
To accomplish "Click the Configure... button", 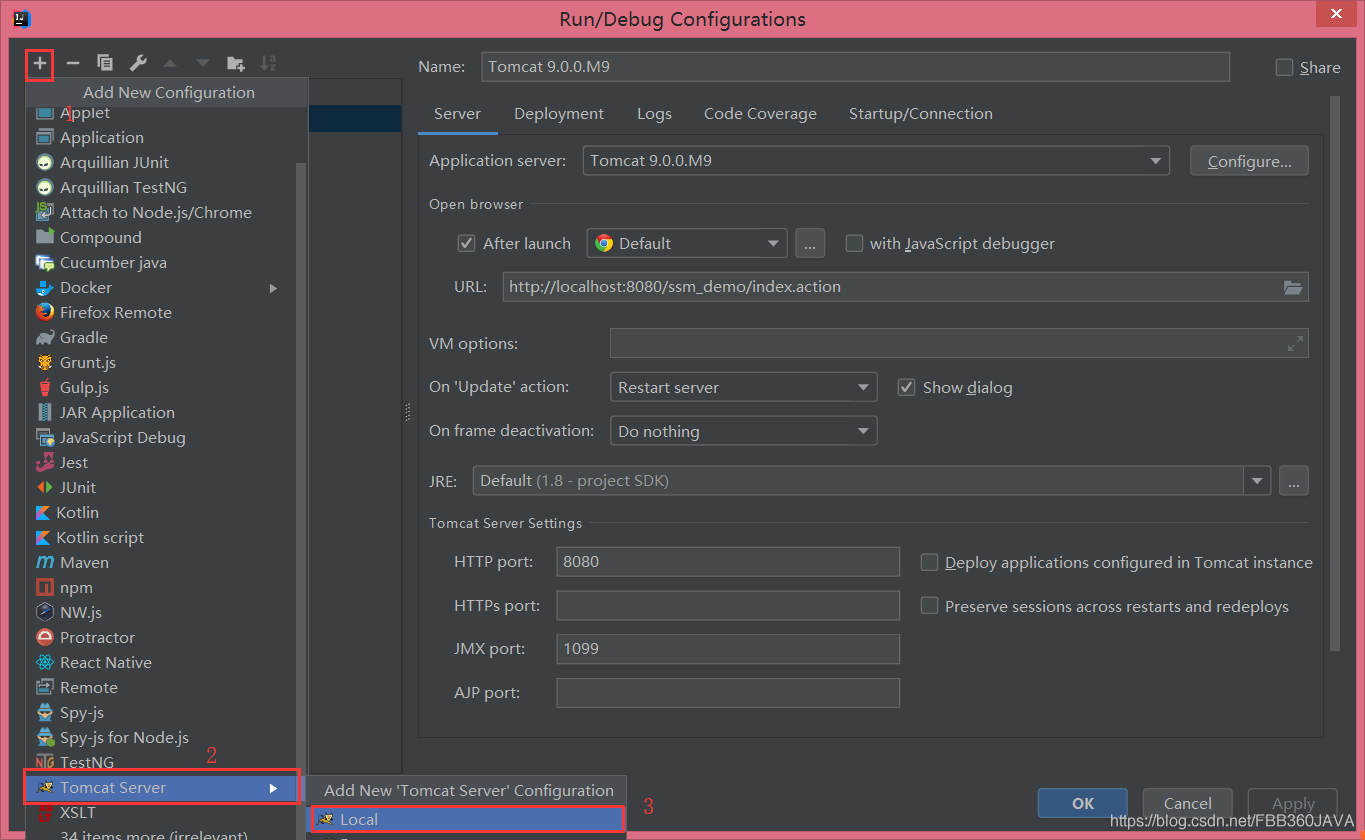I will coord(1249,161).
